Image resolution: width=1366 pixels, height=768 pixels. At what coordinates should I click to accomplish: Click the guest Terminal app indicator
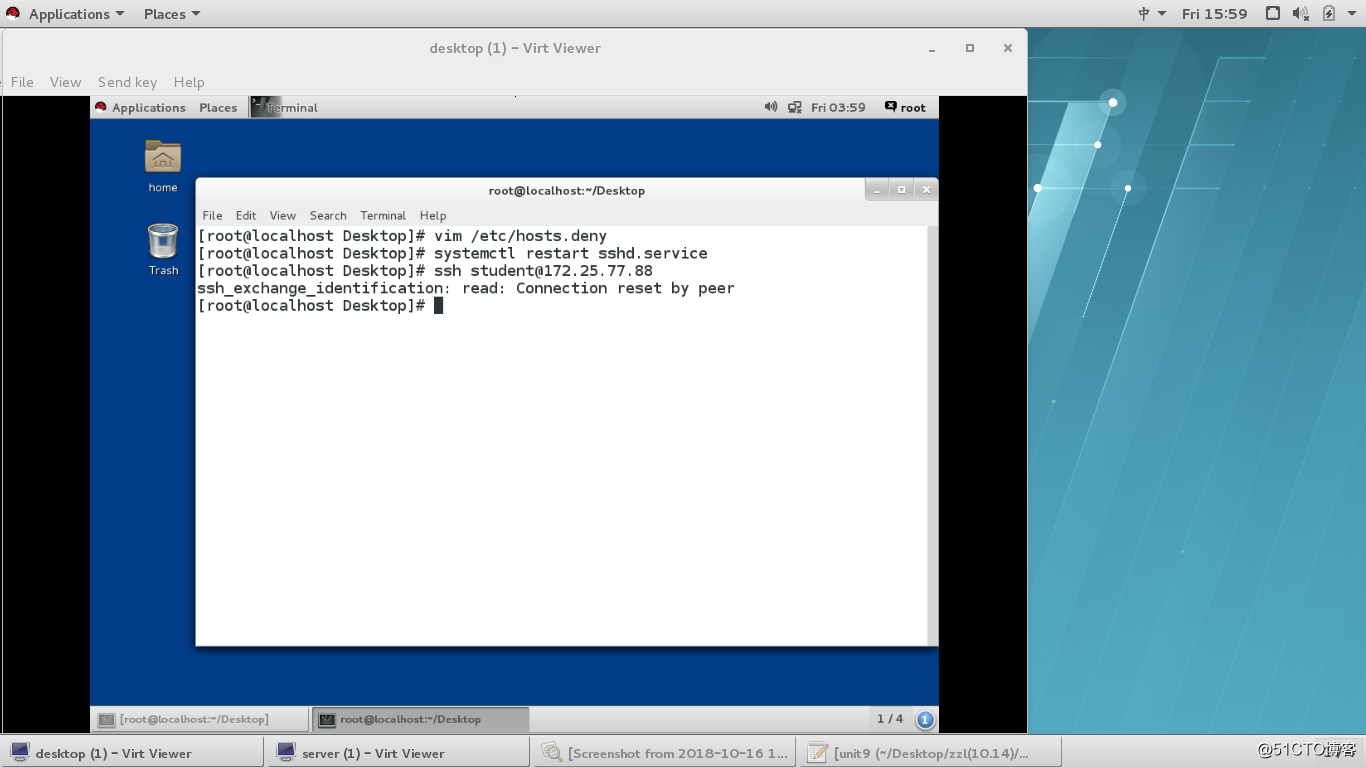point(285,108)
